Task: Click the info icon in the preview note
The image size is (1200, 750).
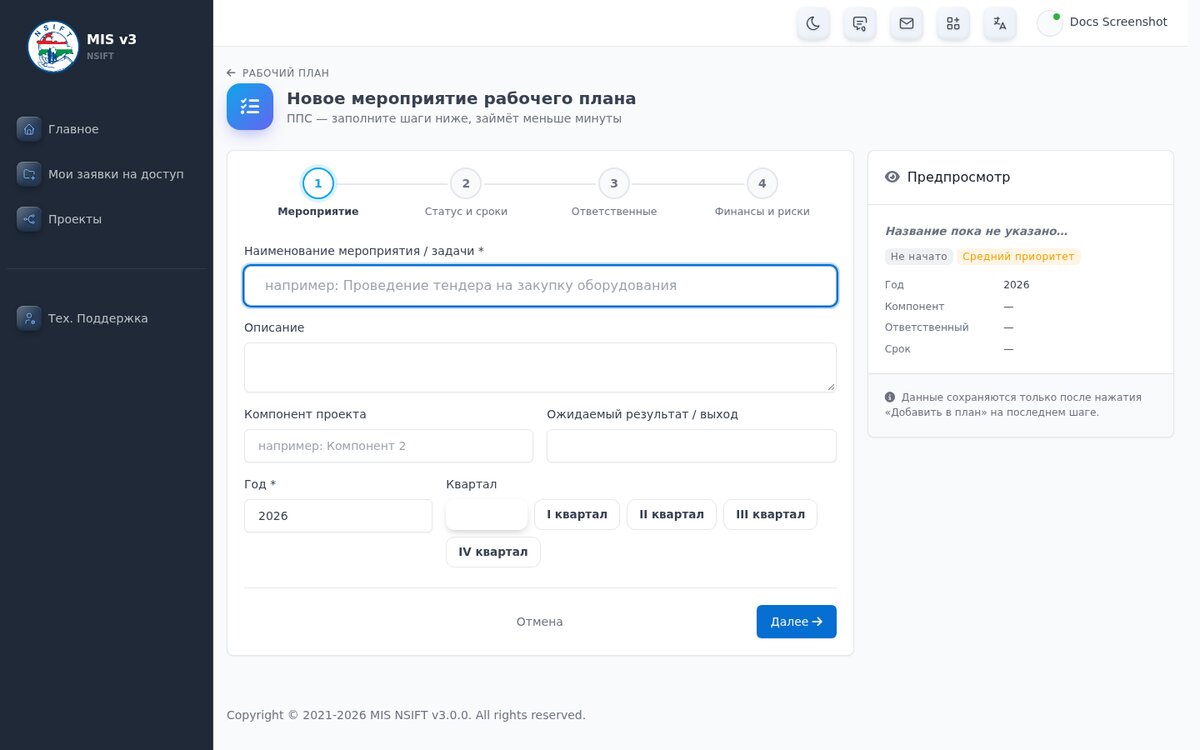Action: tap(890, 397)
